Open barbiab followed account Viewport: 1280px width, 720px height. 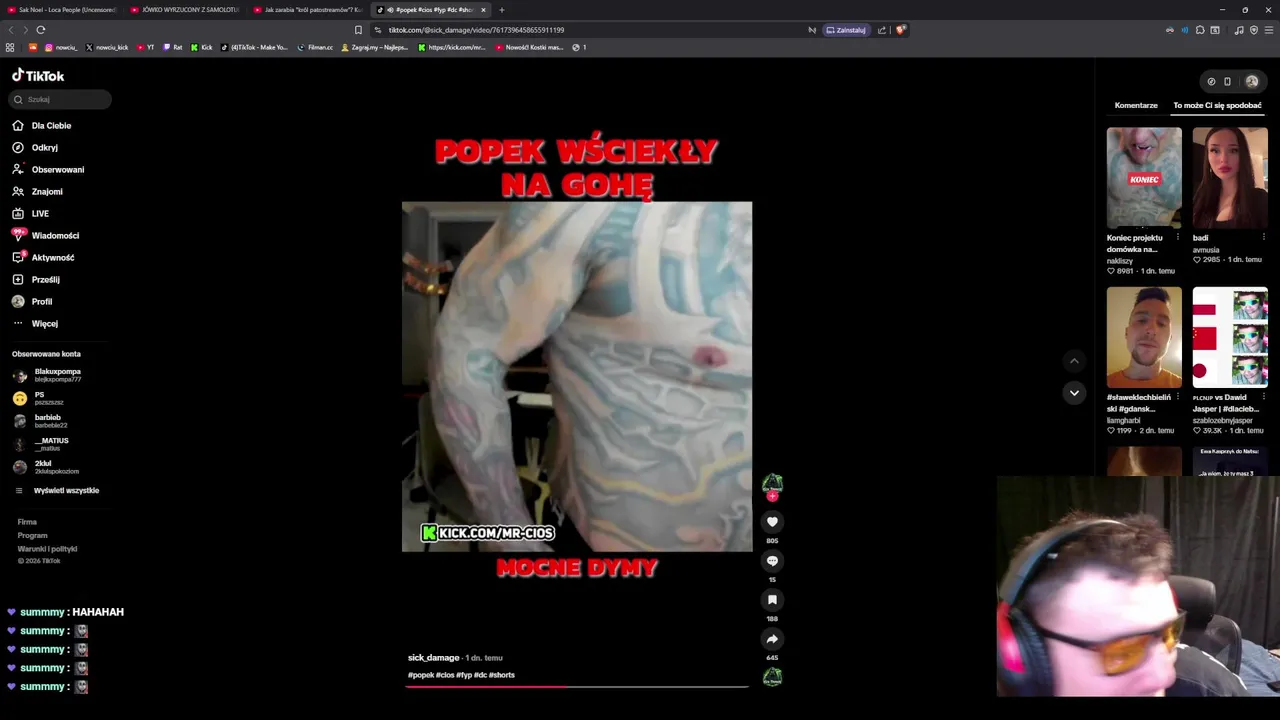38,421
